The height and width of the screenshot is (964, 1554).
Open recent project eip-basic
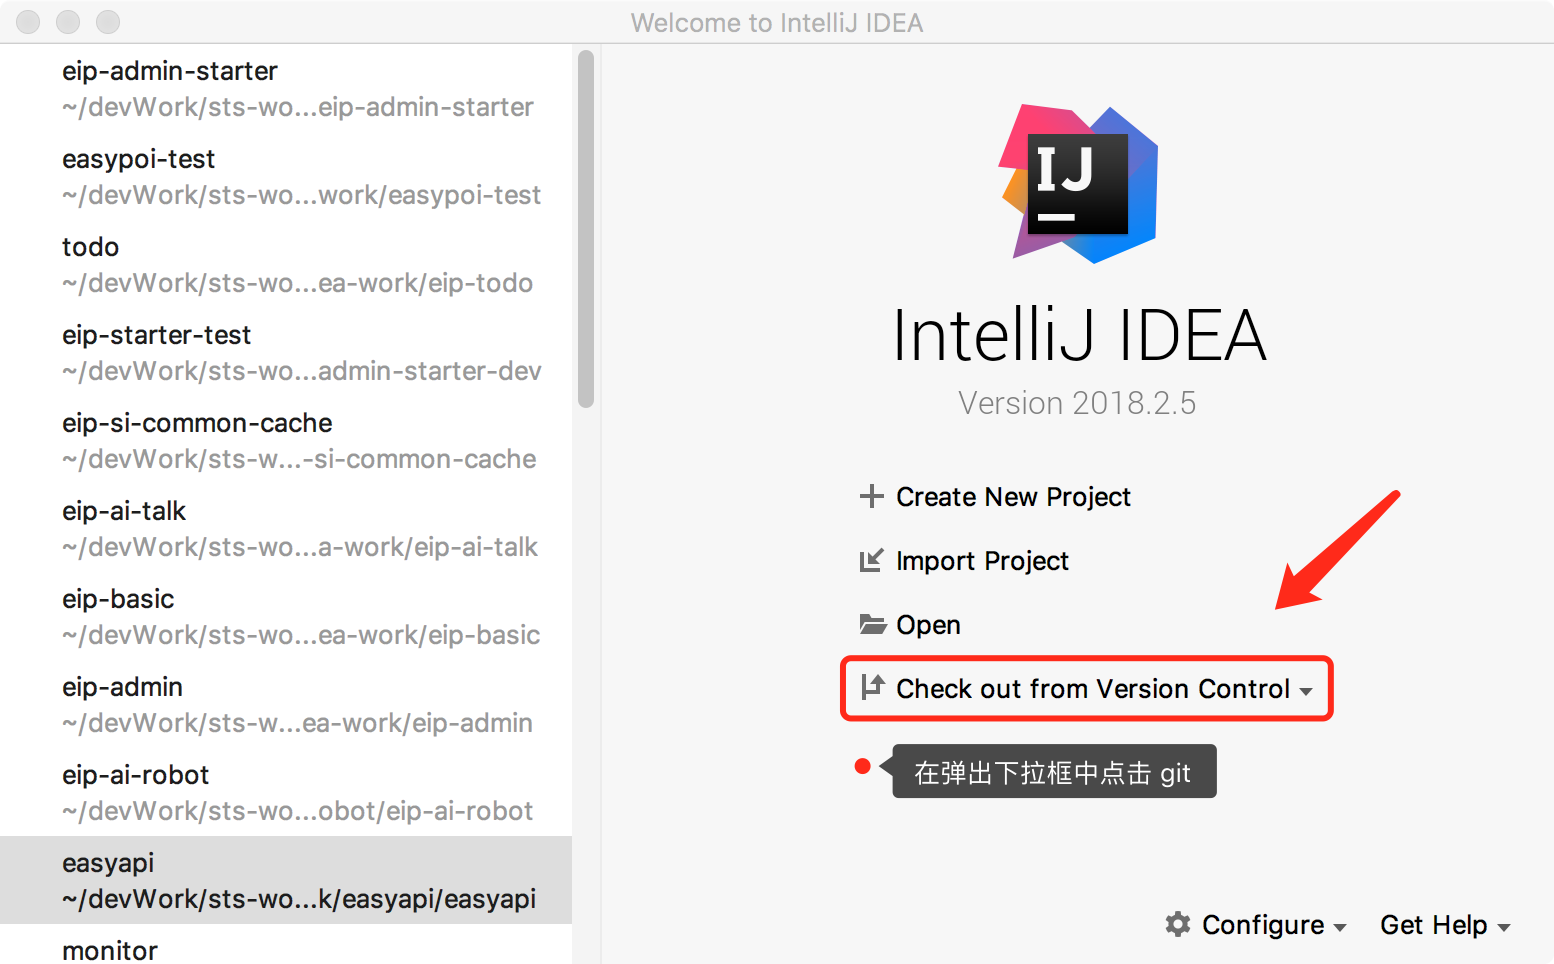coord(286,616)
